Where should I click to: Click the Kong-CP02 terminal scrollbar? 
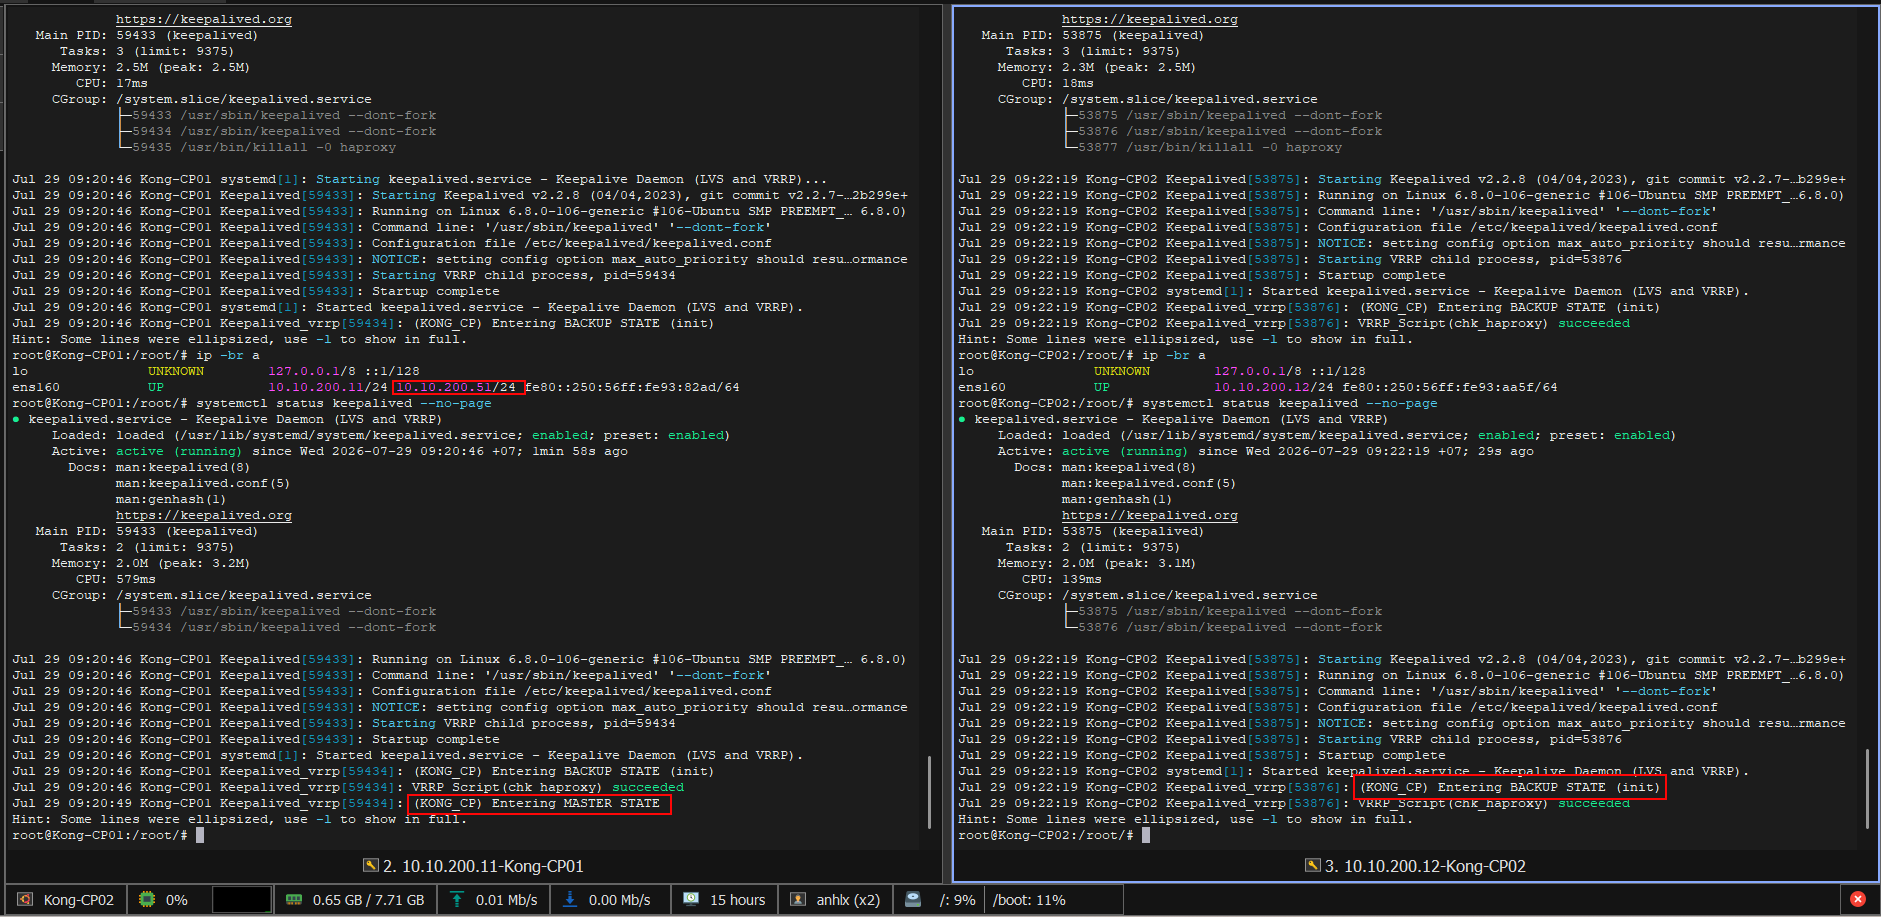1867,788
